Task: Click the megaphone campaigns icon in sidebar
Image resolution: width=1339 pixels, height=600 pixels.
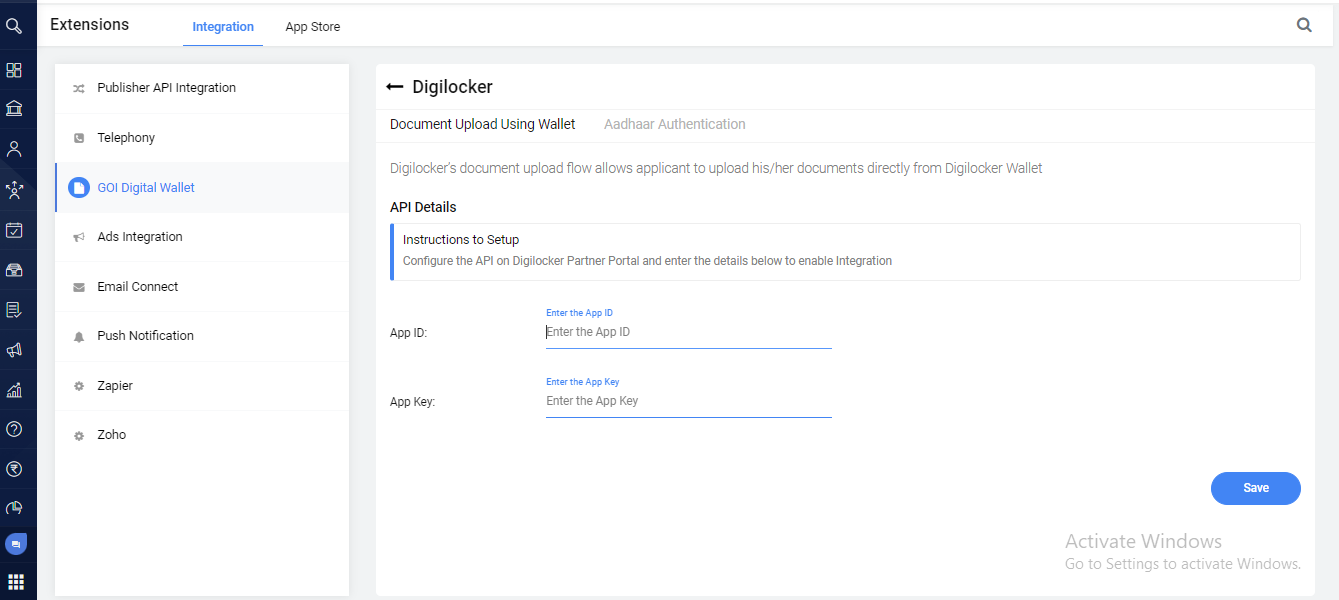Action: coord(14,350)
